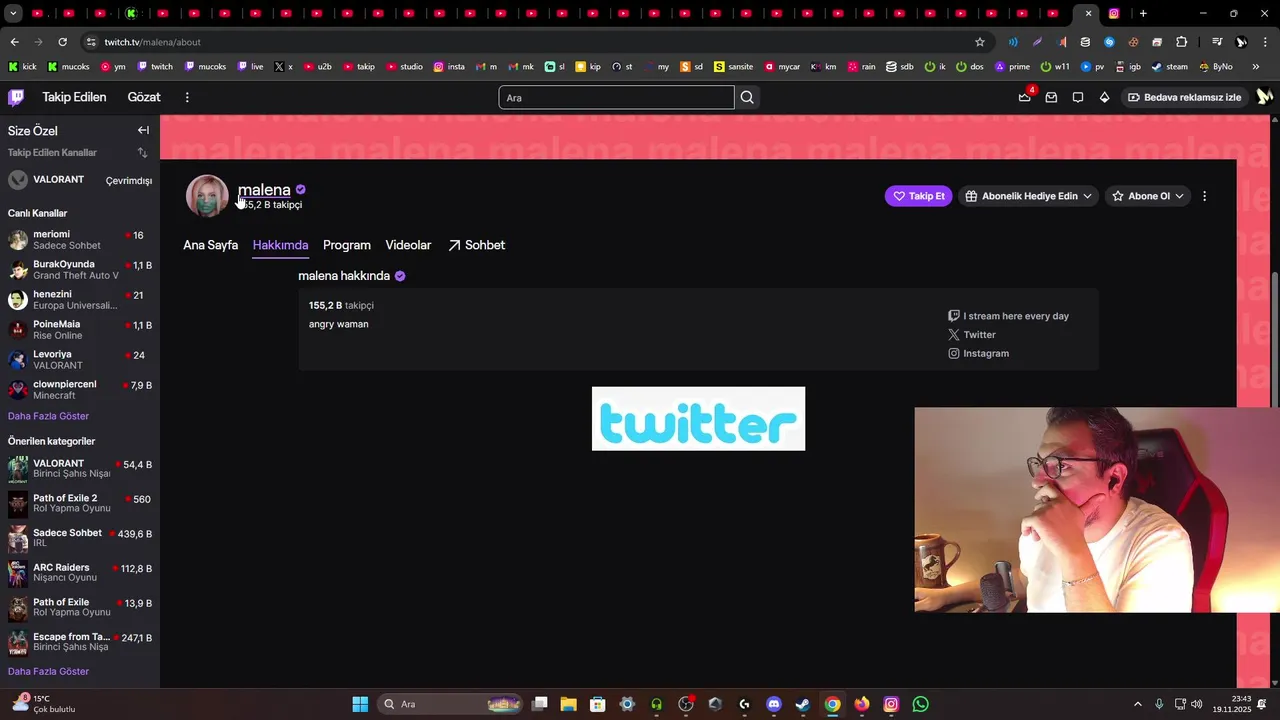Open the sansite bookmark
This screenshot has height=720, width=1280.
[734, 67]
